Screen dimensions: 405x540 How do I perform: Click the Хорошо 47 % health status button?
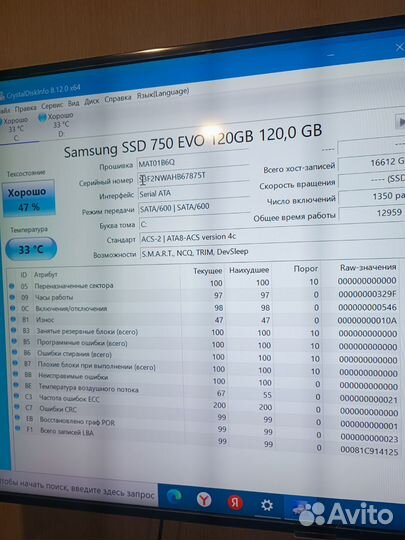(29, 198)
